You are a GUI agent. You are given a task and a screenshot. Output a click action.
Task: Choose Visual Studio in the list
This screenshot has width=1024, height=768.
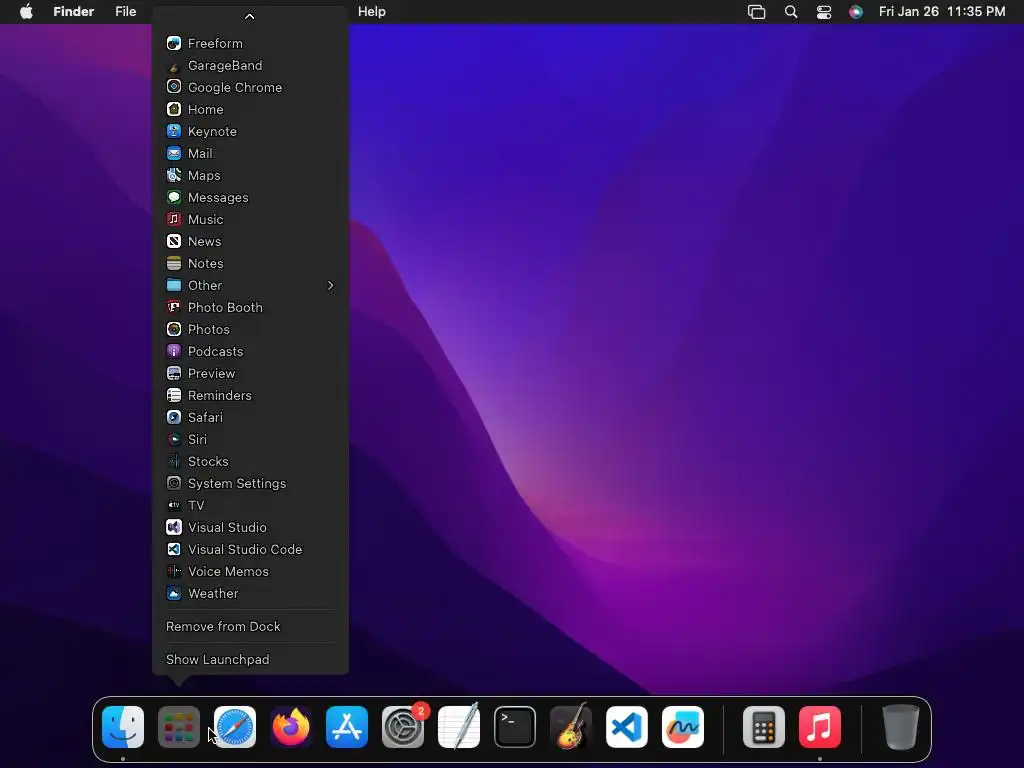click(250, 527)
